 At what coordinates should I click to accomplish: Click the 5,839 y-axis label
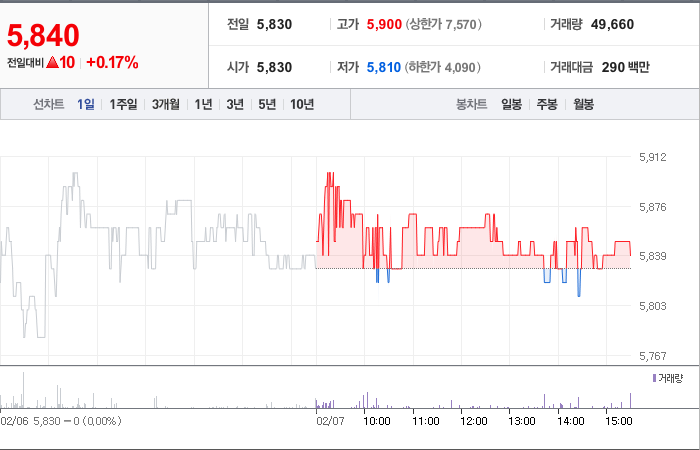[653, 256]
